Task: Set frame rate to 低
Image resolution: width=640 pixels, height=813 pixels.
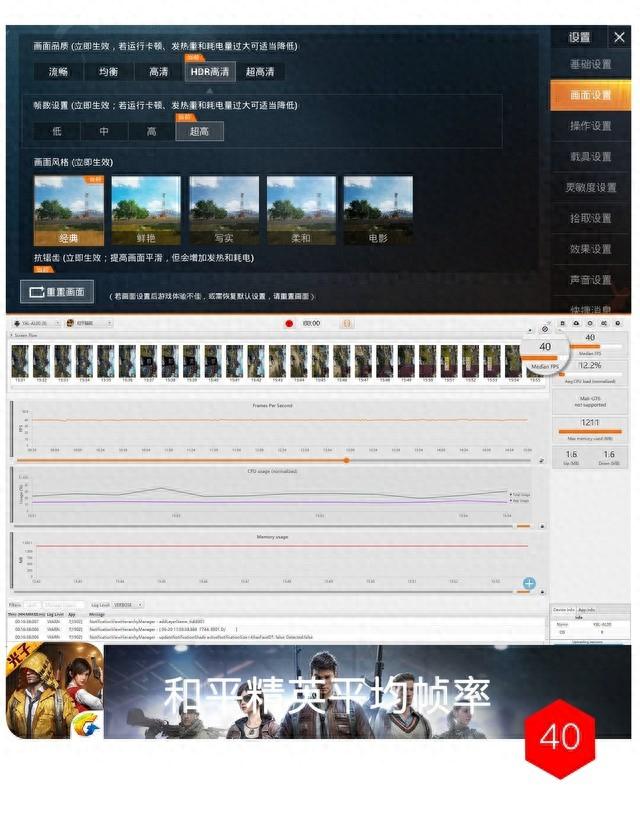Action: [x=57, y=131]
